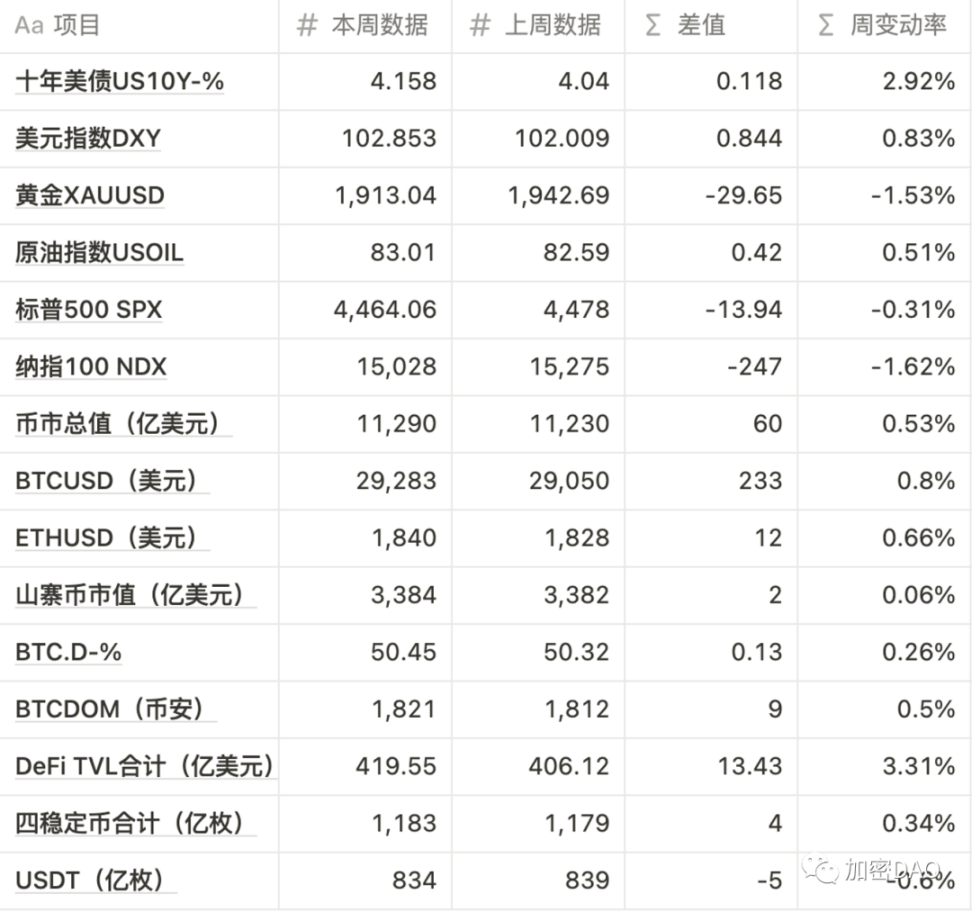Open the 本周数据 column header menu

click(x=380, y=26)
